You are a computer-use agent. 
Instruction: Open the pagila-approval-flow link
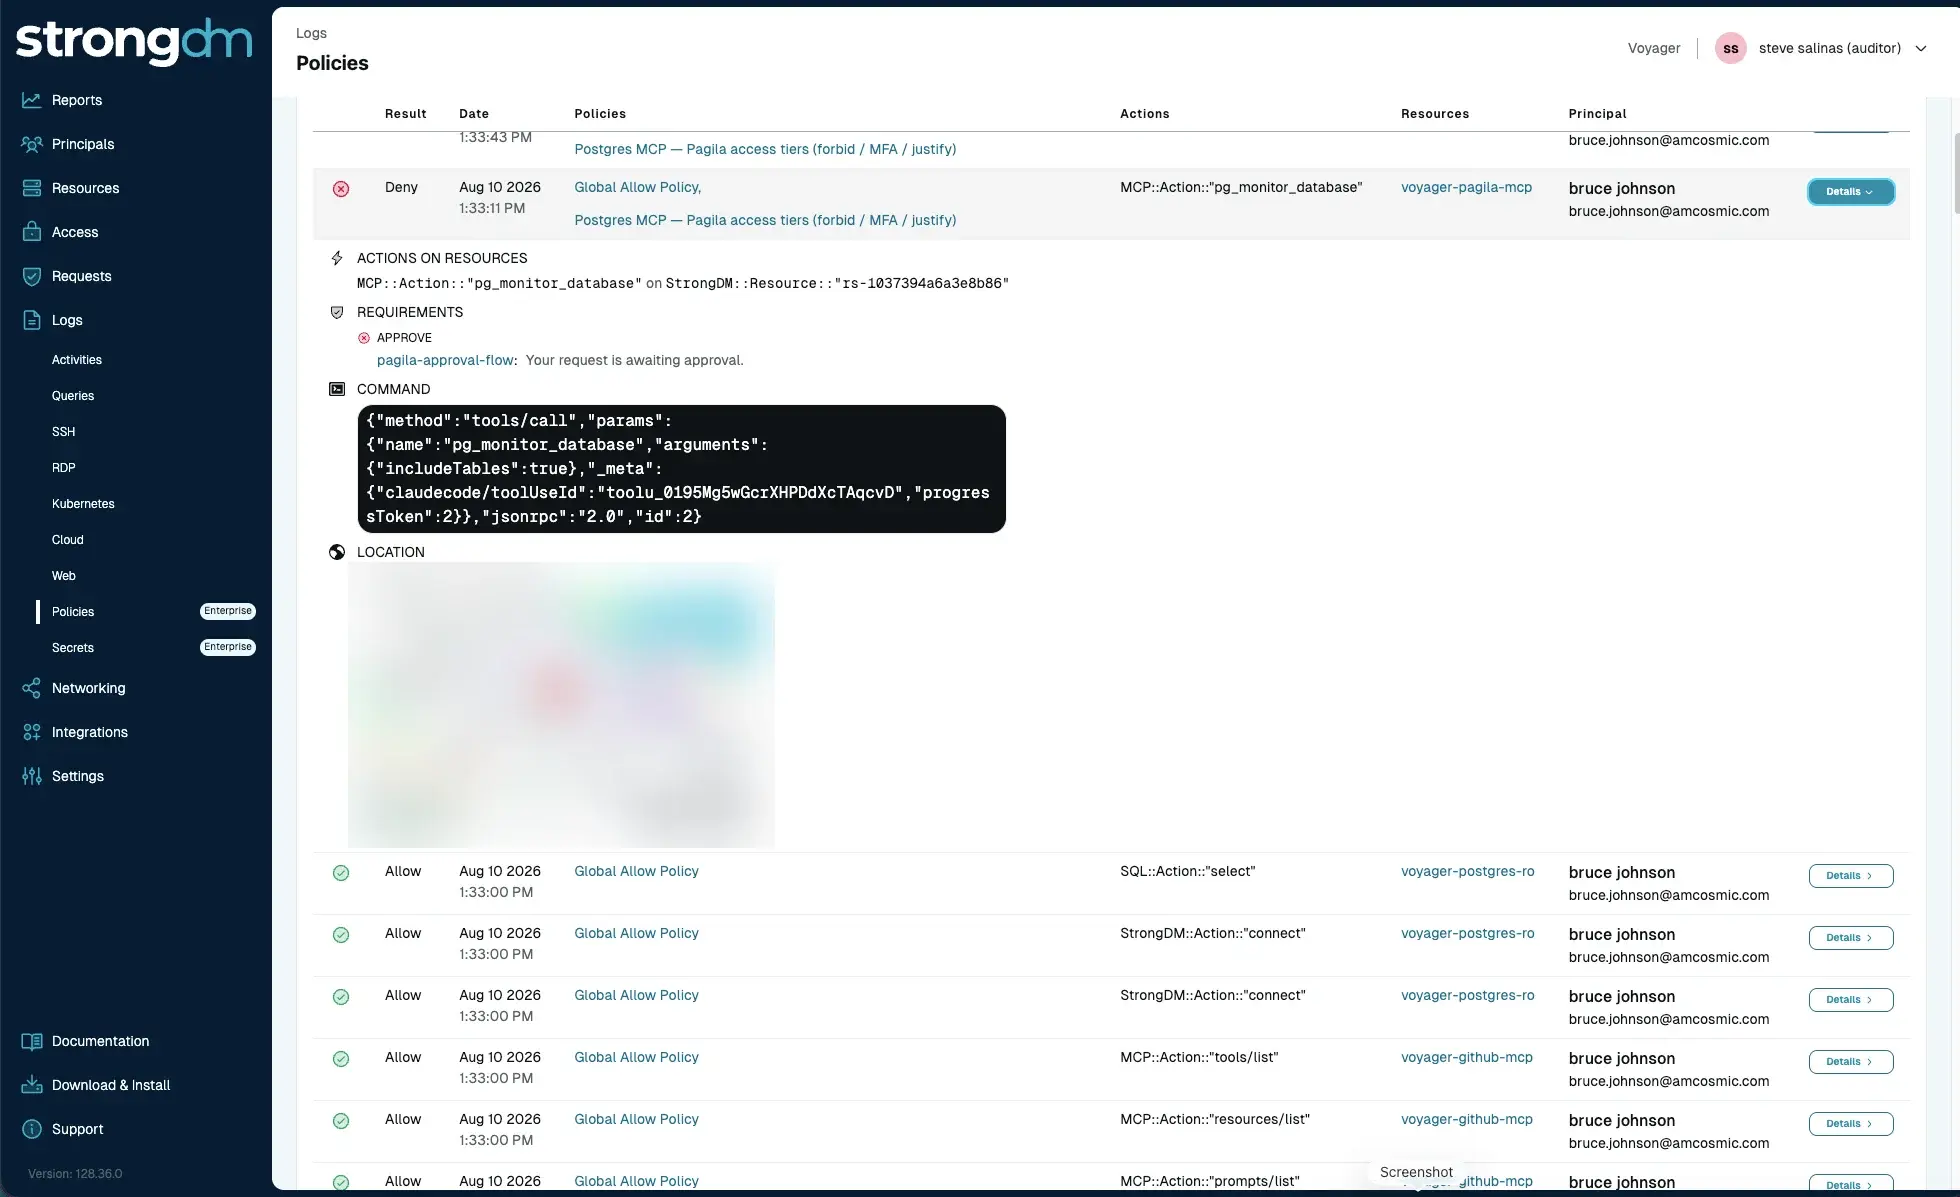point(445,360)
